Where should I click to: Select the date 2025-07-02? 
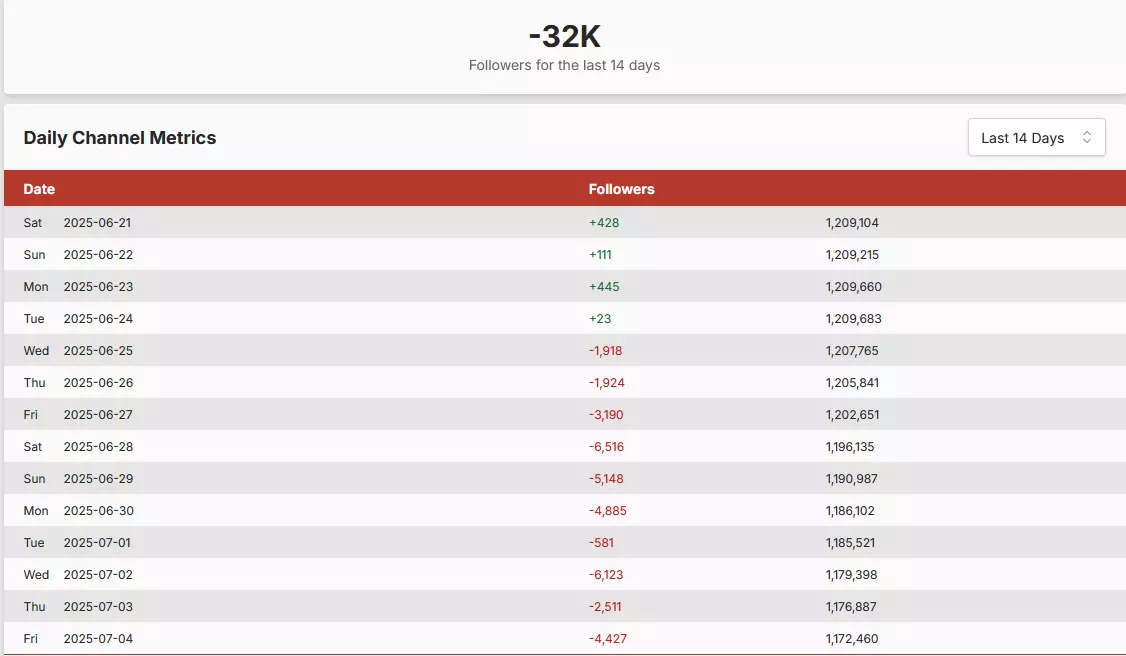98,575
